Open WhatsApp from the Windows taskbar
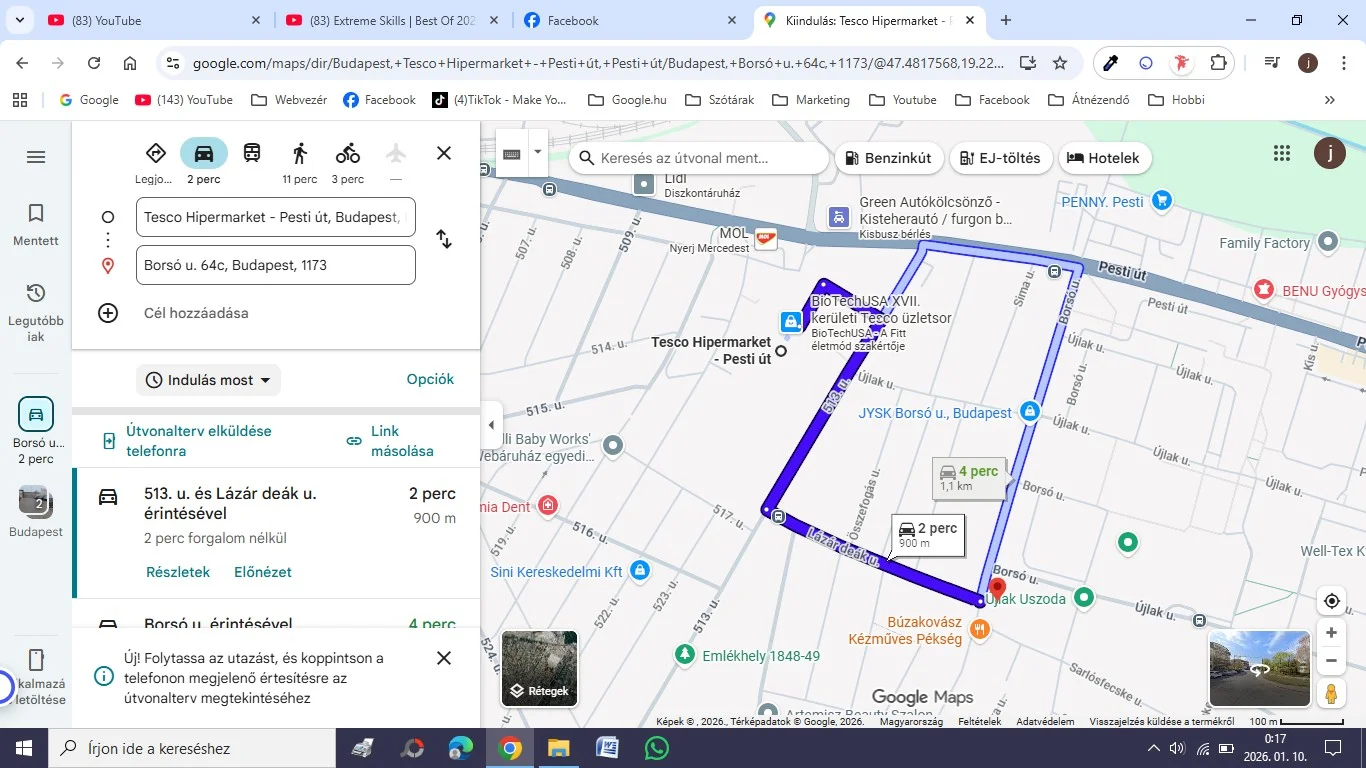 pyautogui.click(x=656, y=748)
